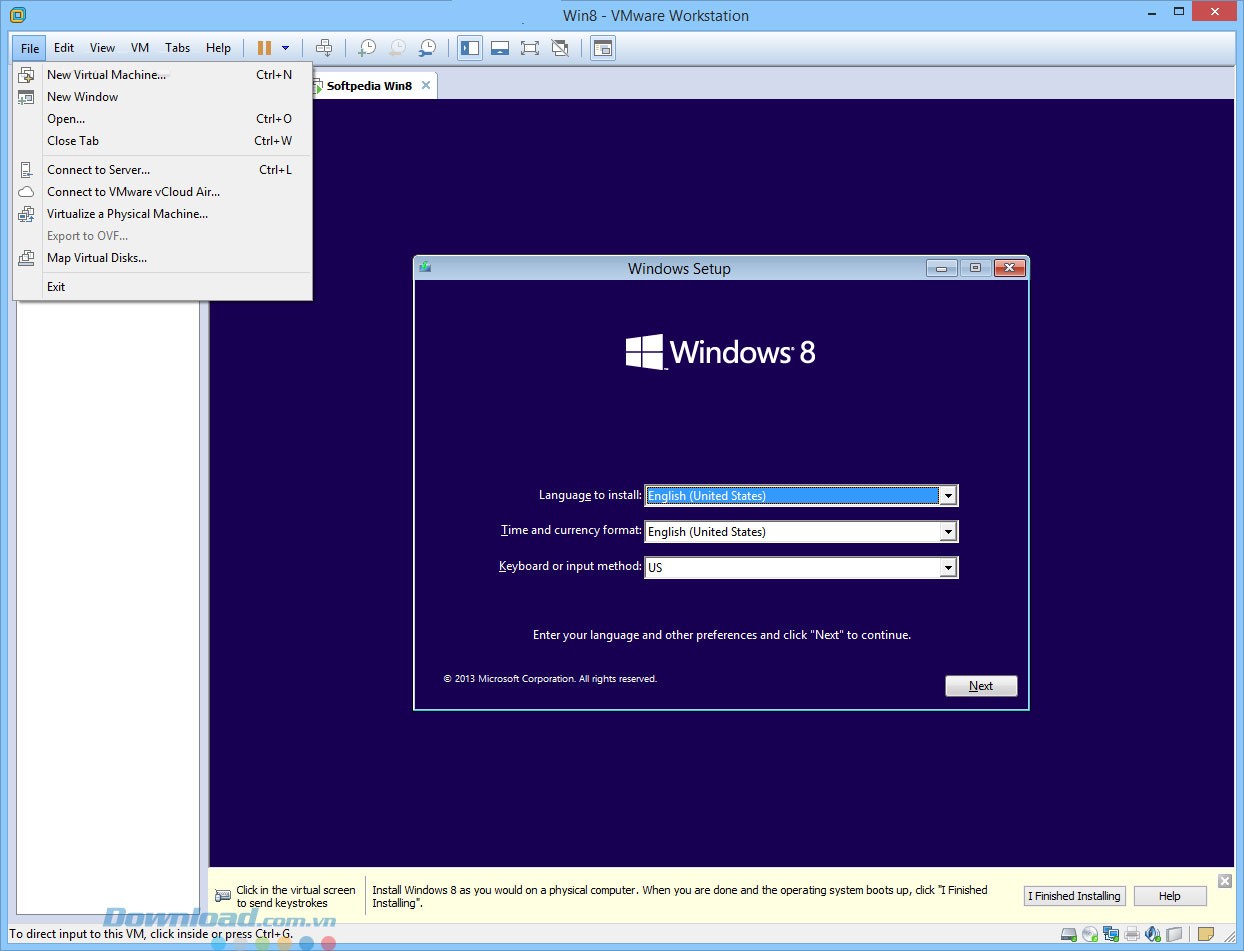Send Ctrl+Alt+Del to the virtual machine

(325, 47)
